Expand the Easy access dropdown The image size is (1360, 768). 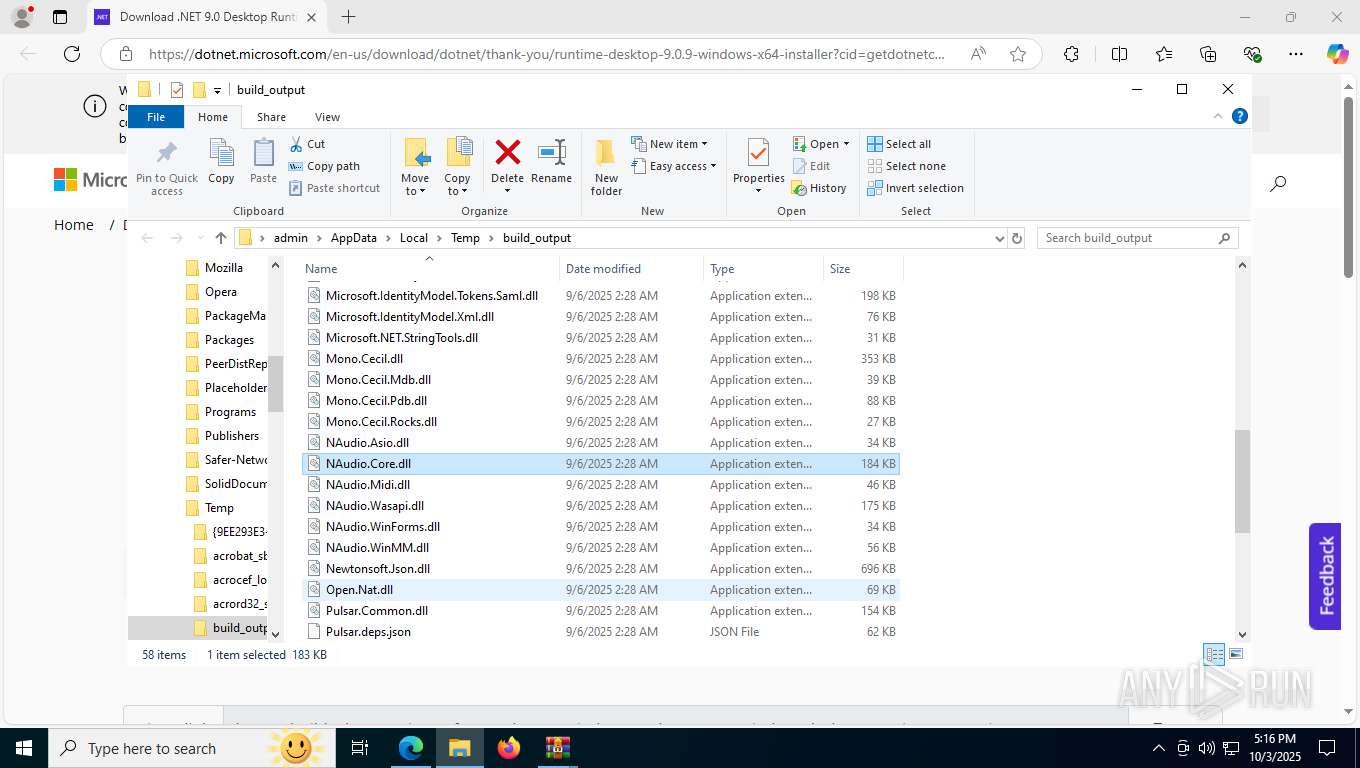[674, 166]
